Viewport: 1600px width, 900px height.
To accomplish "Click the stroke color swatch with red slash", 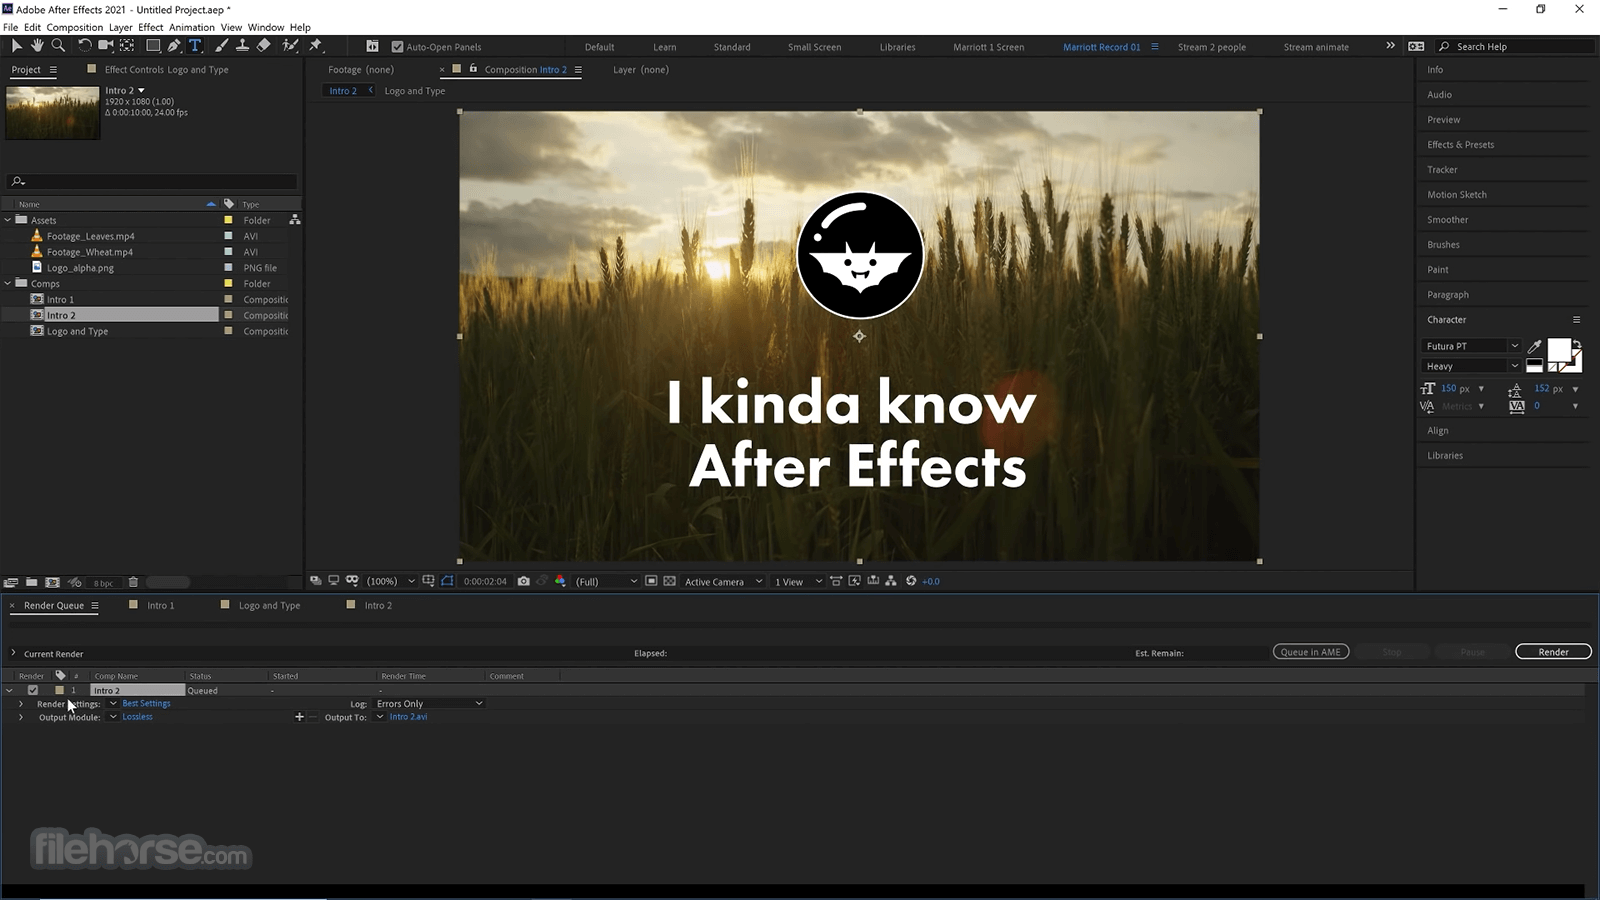I will pos(1576,366).
